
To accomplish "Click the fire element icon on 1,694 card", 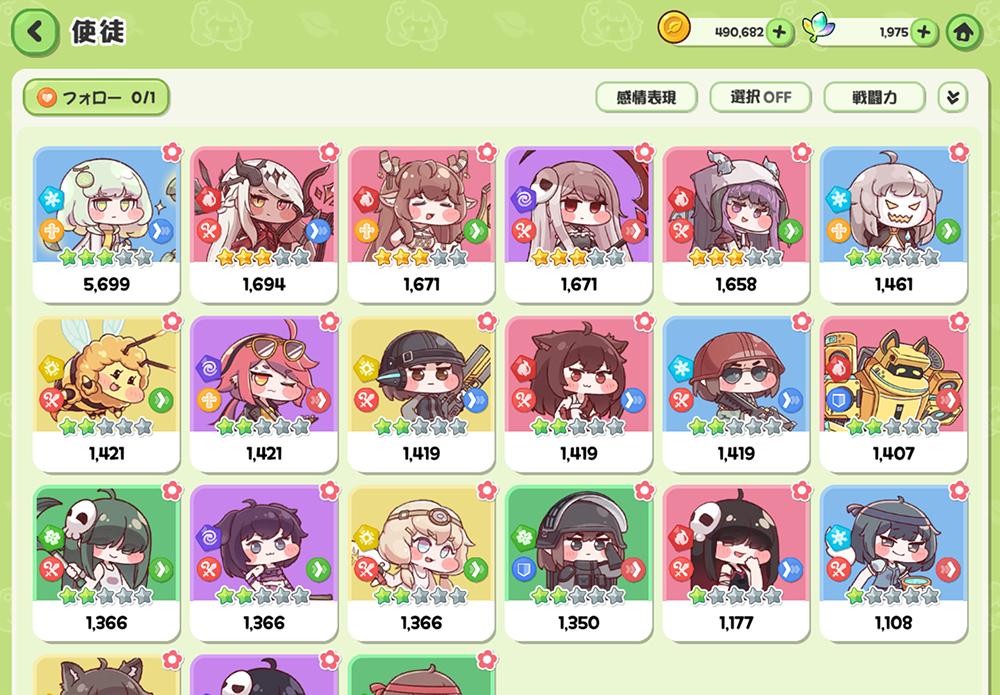I will pyautogui.click(x=208, y=199).
